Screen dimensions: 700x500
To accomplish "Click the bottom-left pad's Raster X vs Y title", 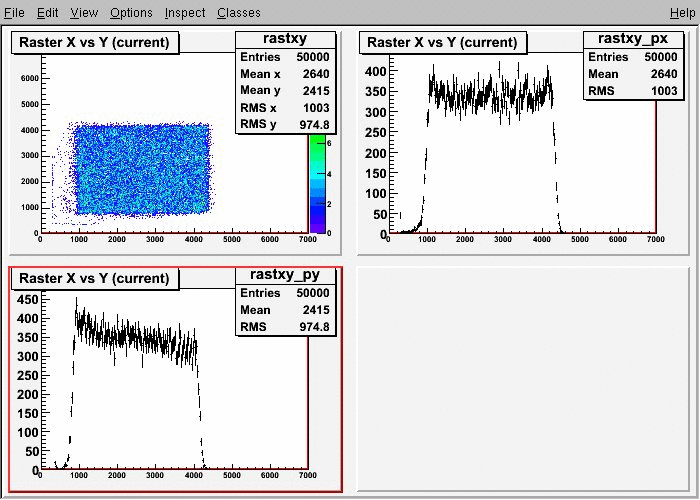I will point(95,278).
